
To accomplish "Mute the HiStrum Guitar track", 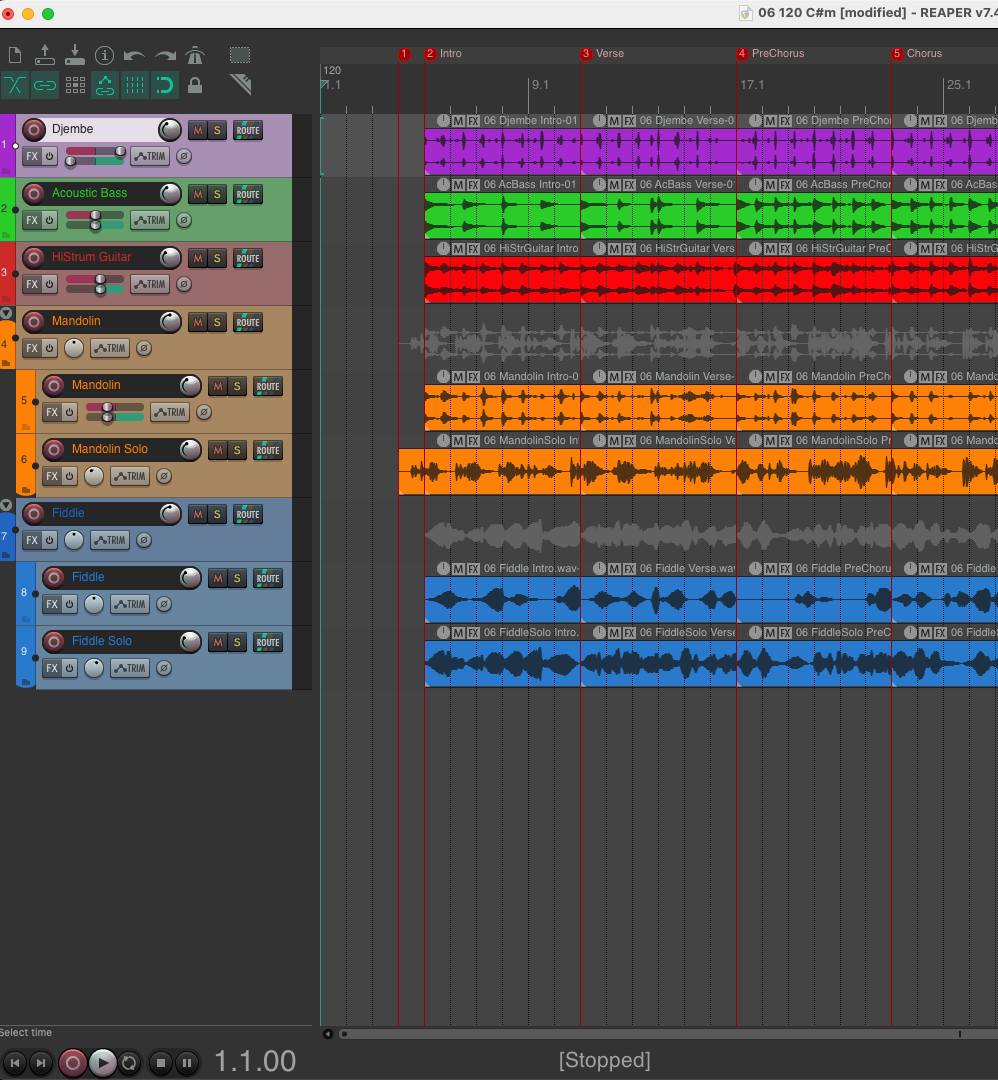I will [x=198, y=258].
